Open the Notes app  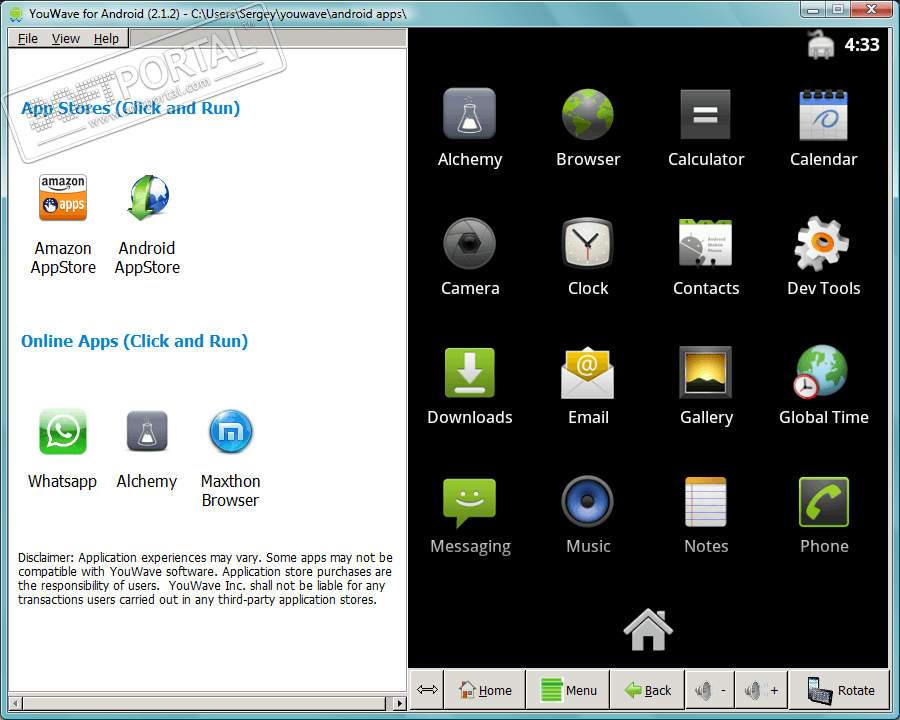[x=705, y=502]
